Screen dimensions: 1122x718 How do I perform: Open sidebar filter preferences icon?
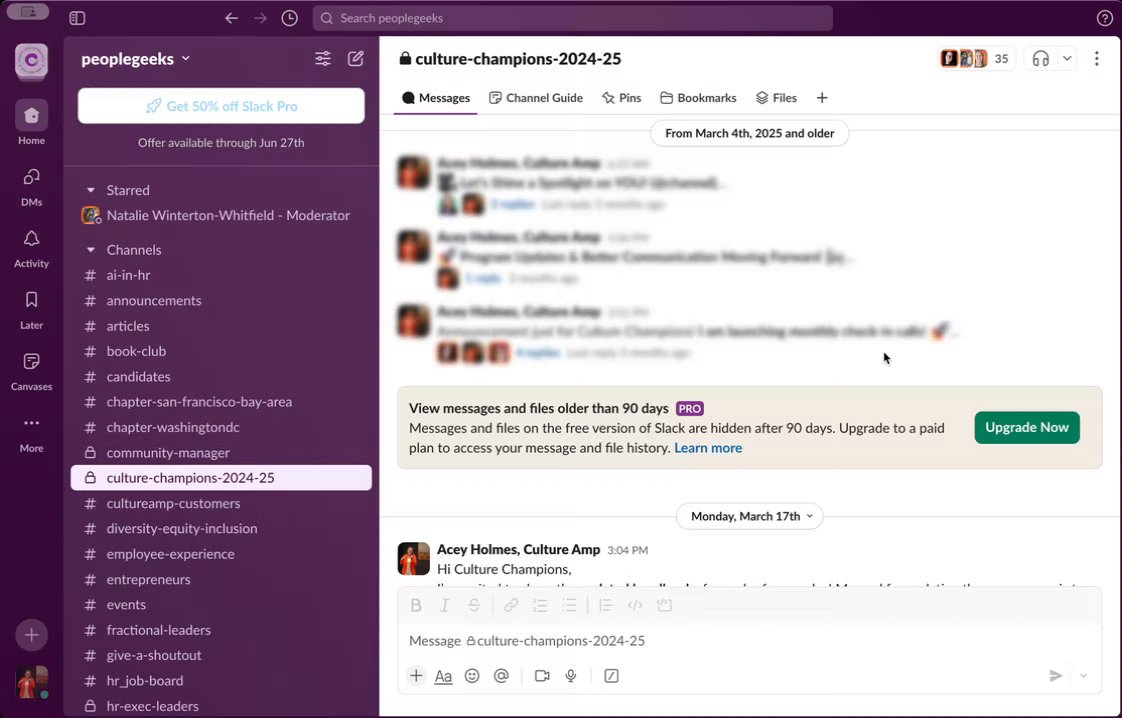[323, 59]
